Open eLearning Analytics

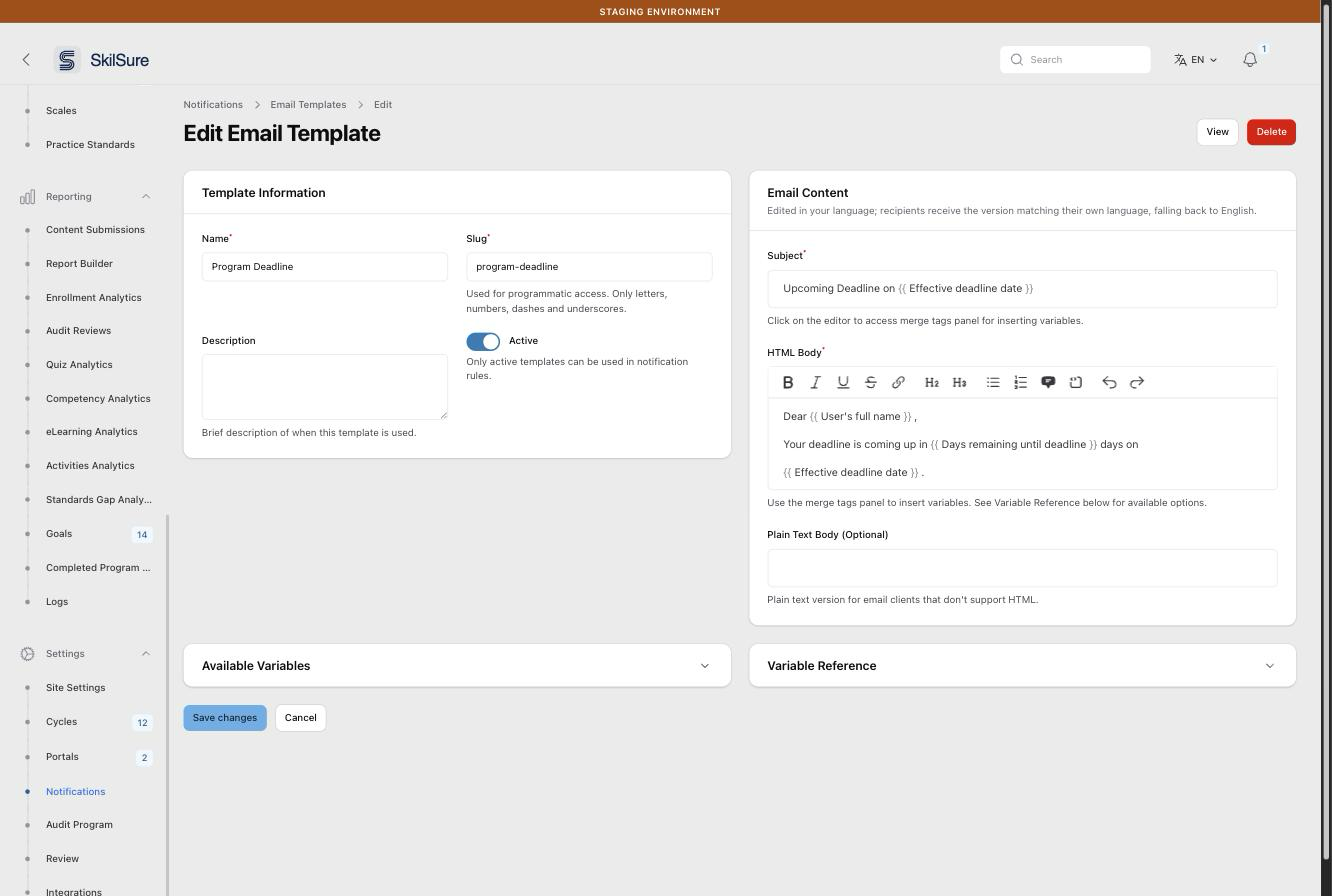(x=91, y=432)
